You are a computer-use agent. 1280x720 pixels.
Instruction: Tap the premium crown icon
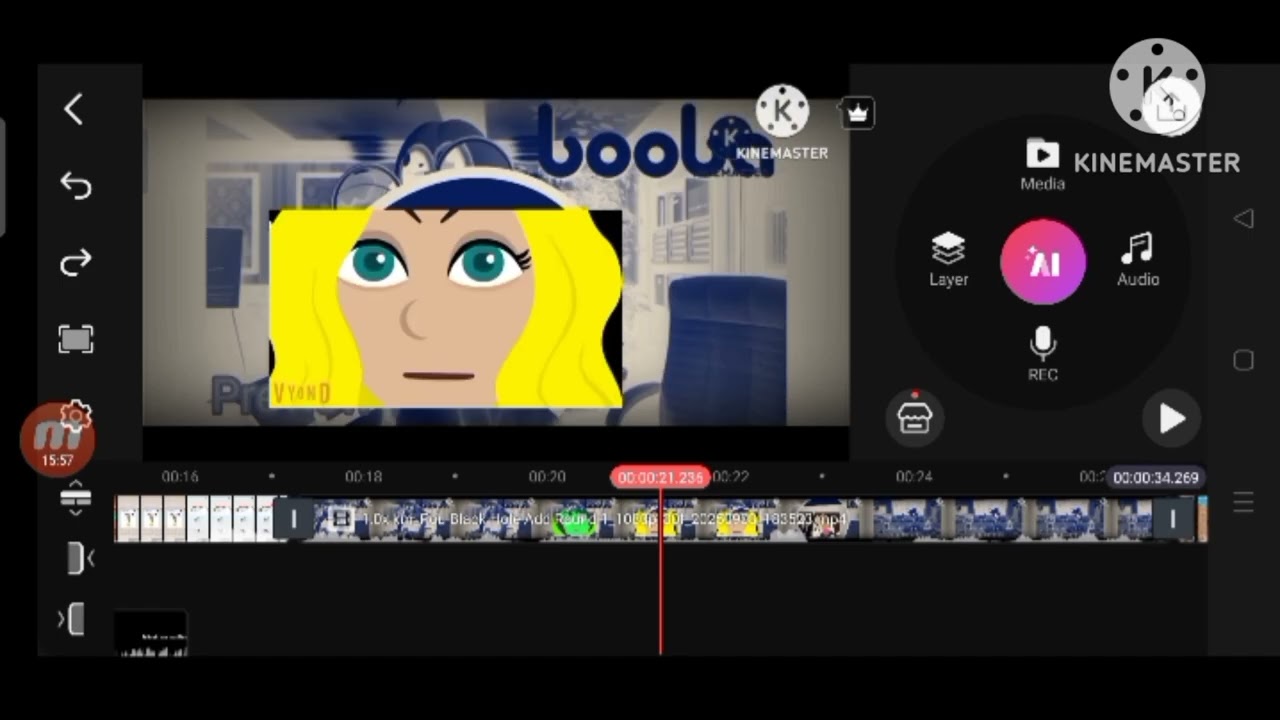[857, 112]
